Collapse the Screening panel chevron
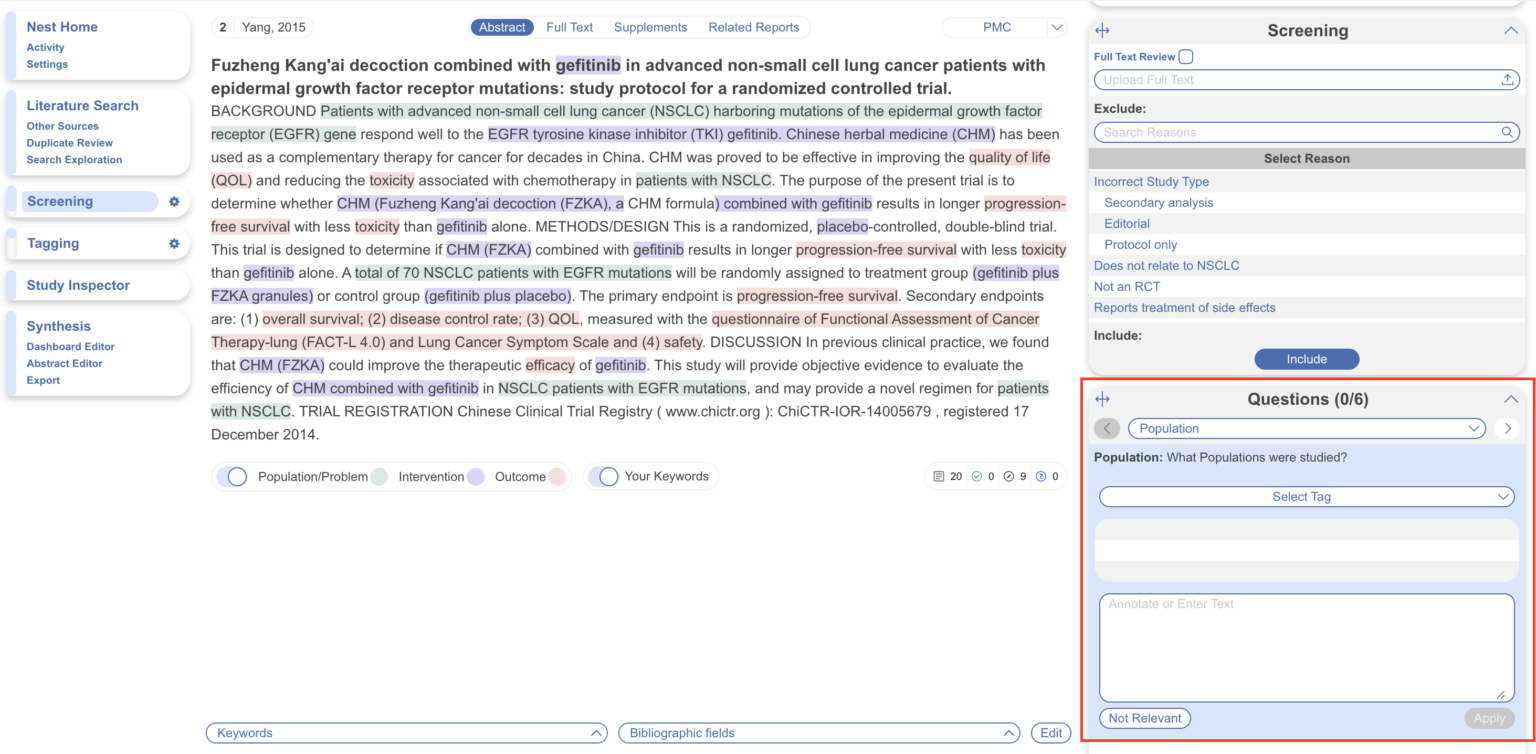Screen dimensions: 1536x754 (x=1511, y=30)
